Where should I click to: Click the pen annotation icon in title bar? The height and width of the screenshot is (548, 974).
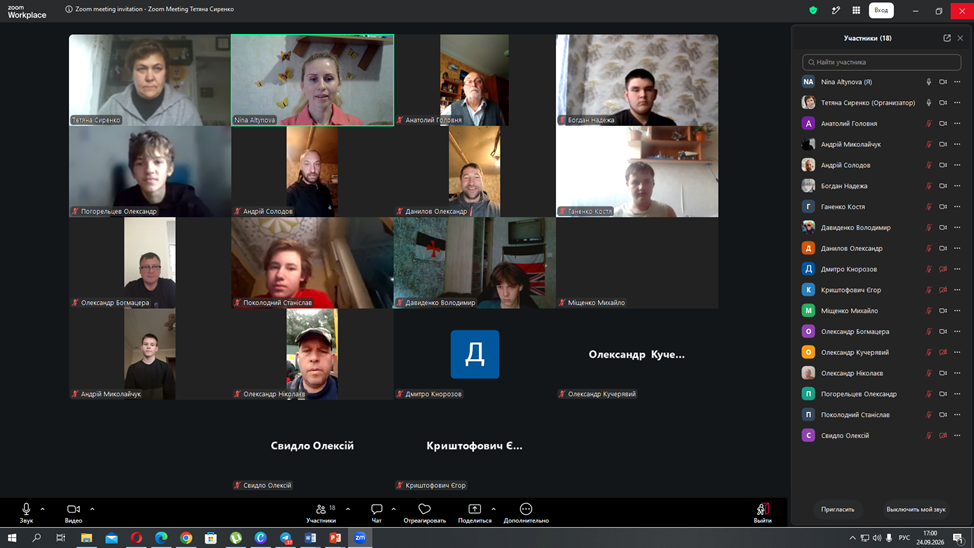click(835, 10)
